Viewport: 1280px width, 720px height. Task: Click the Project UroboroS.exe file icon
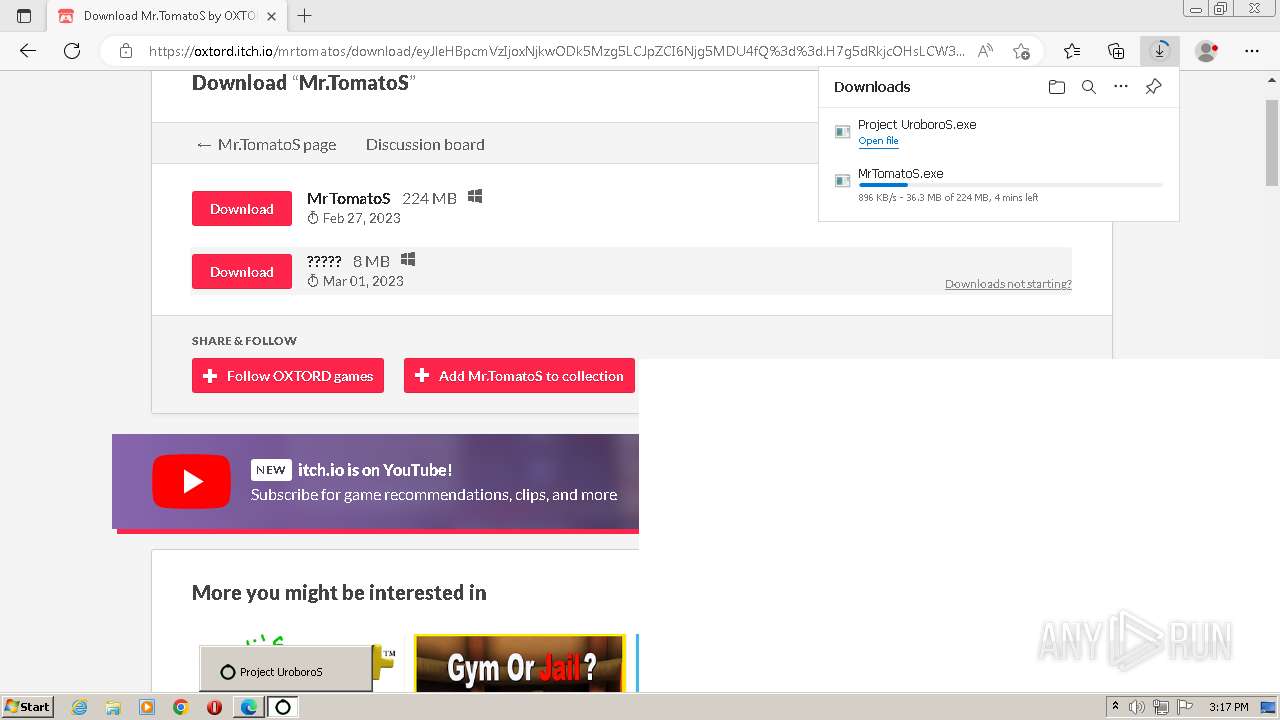(x=842, y=131)
